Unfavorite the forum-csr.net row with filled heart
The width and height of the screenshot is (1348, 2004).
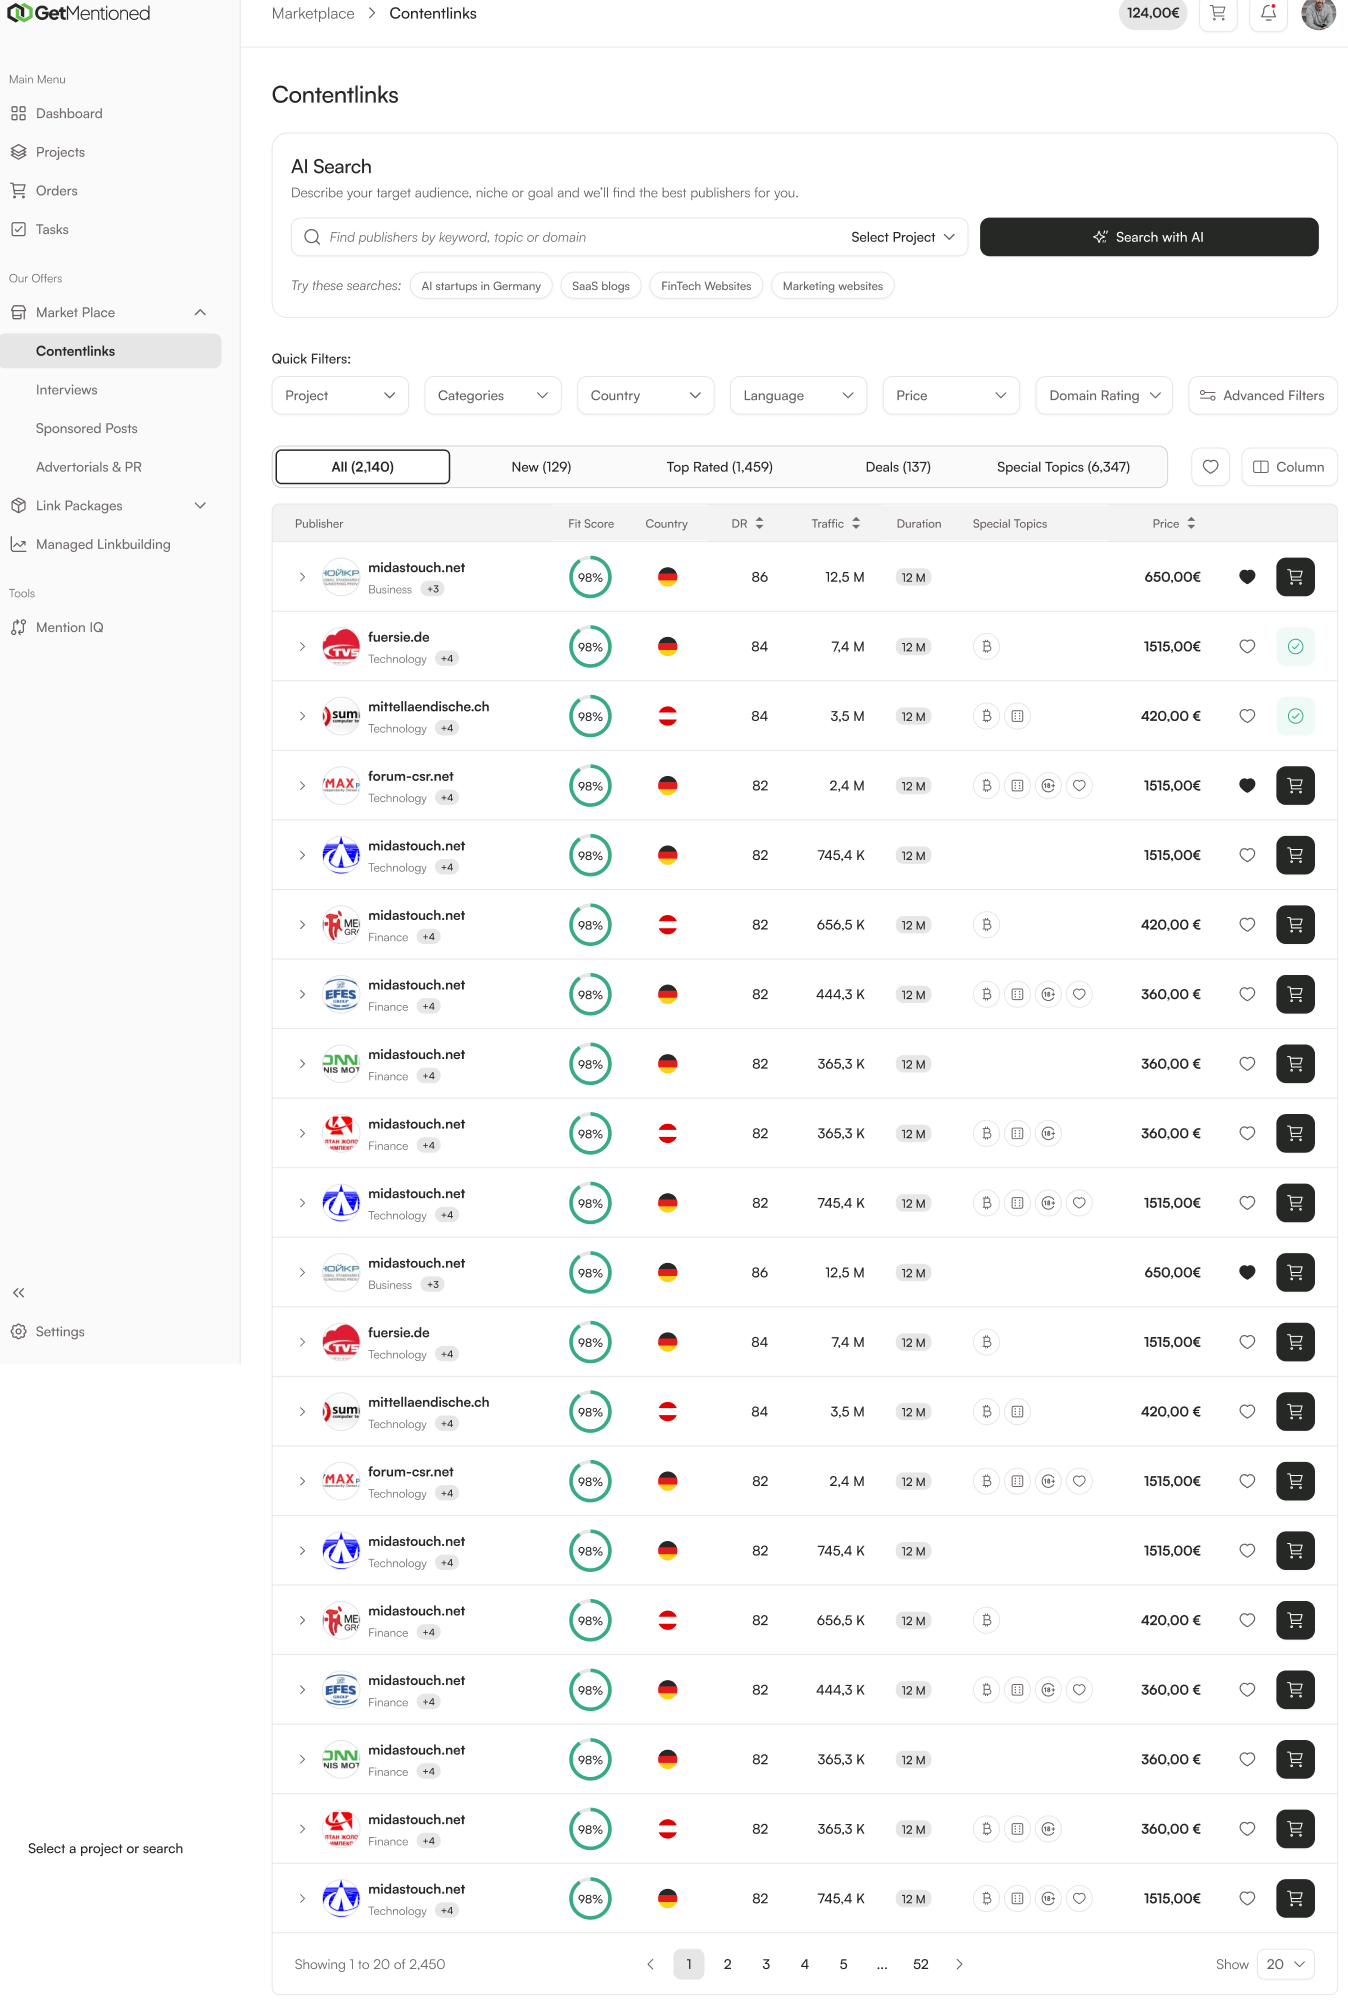click(x=1247, y=786)
